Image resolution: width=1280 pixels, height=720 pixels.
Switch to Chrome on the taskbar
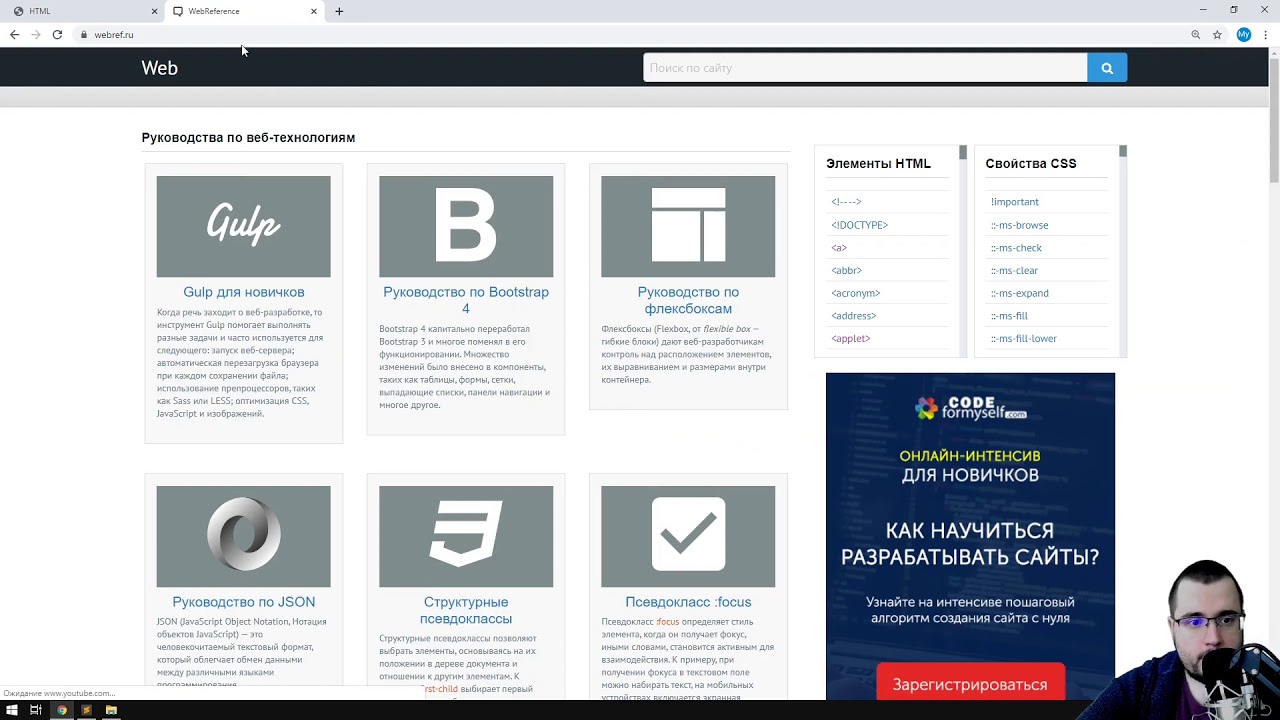[x=61, y=710]
